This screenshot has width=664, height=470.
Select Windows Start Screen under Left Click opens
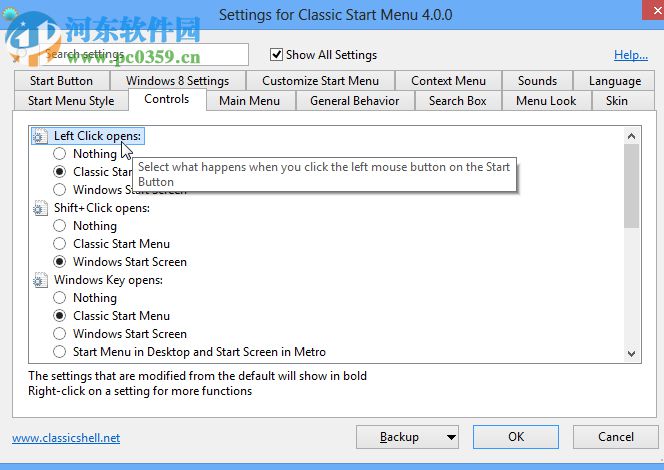(59, 190)
